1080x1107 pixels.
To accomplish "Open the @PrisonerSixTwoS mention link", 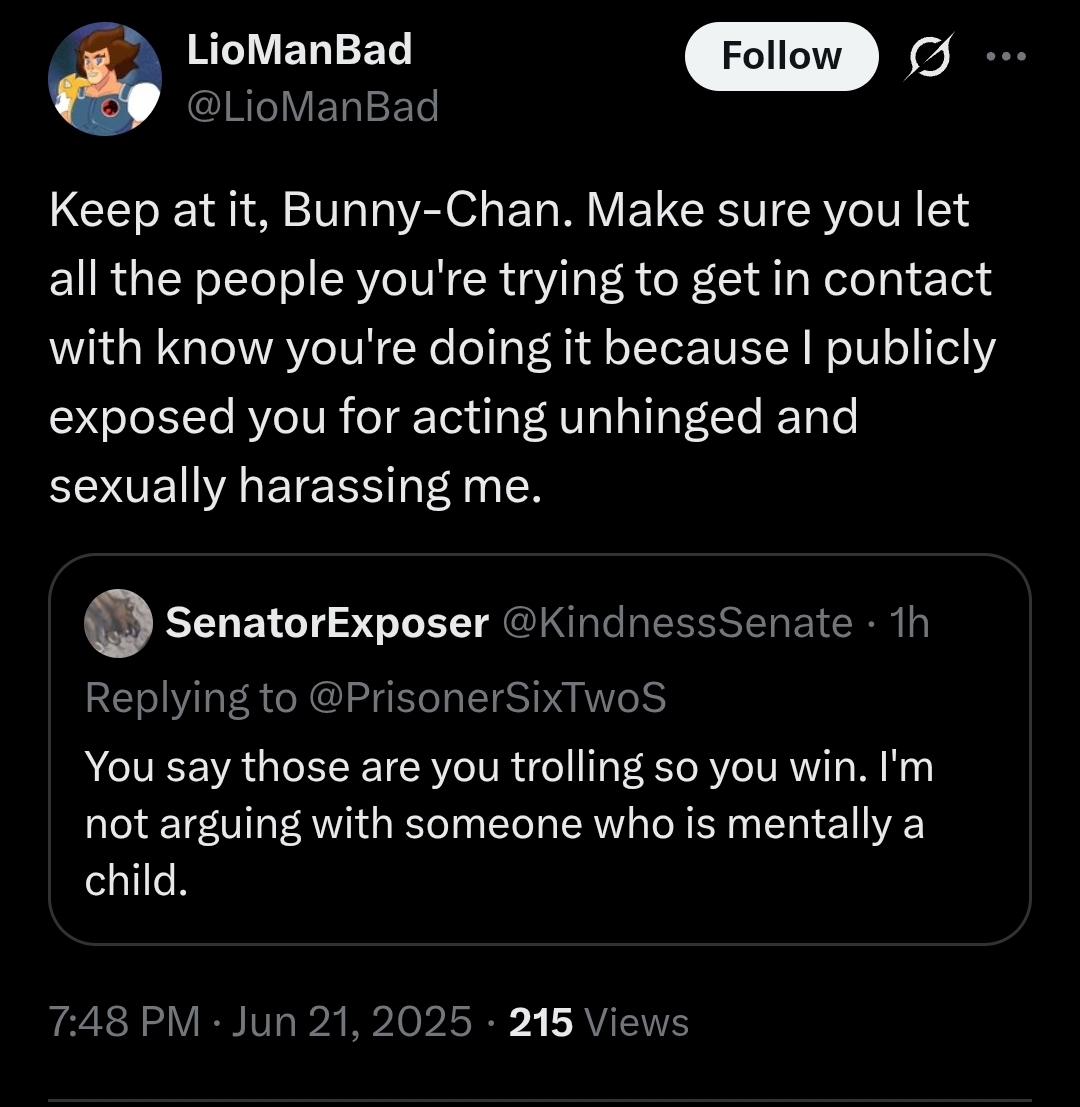I will [488, 698].
